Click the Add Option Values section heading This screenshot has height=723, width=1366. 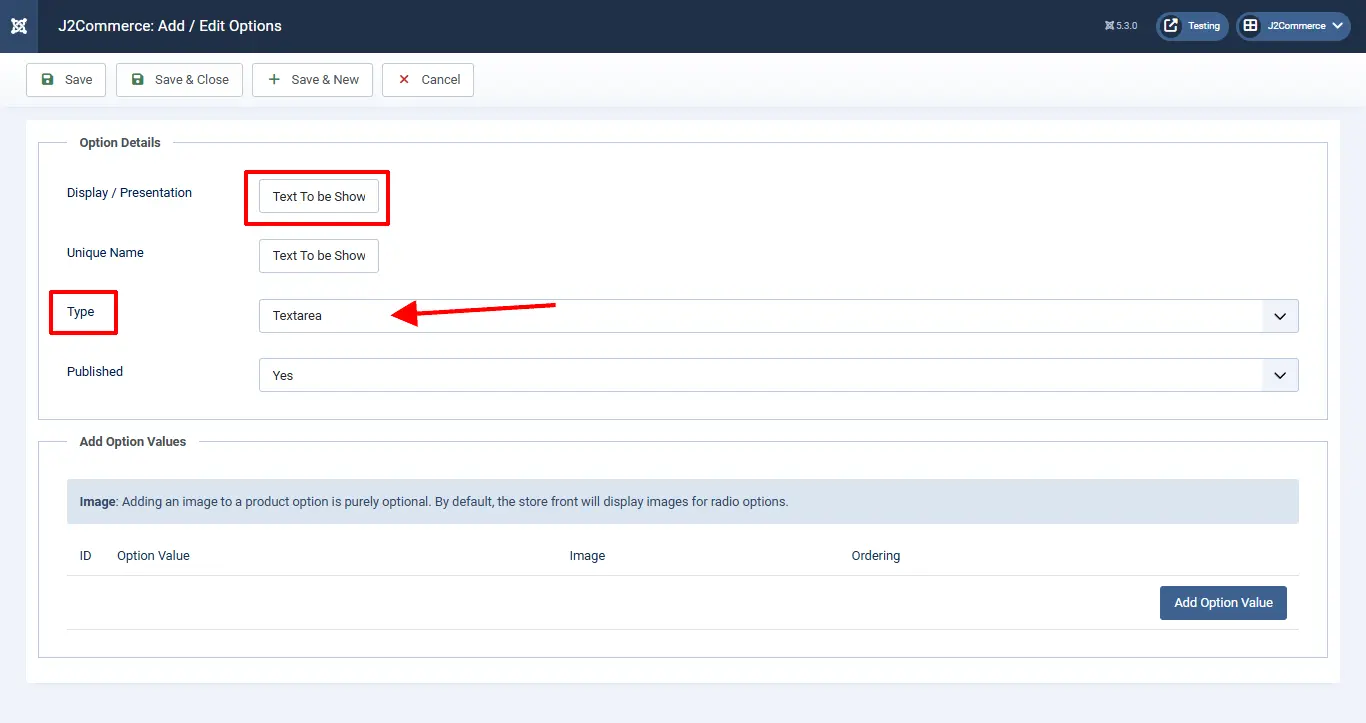(133, 442)
